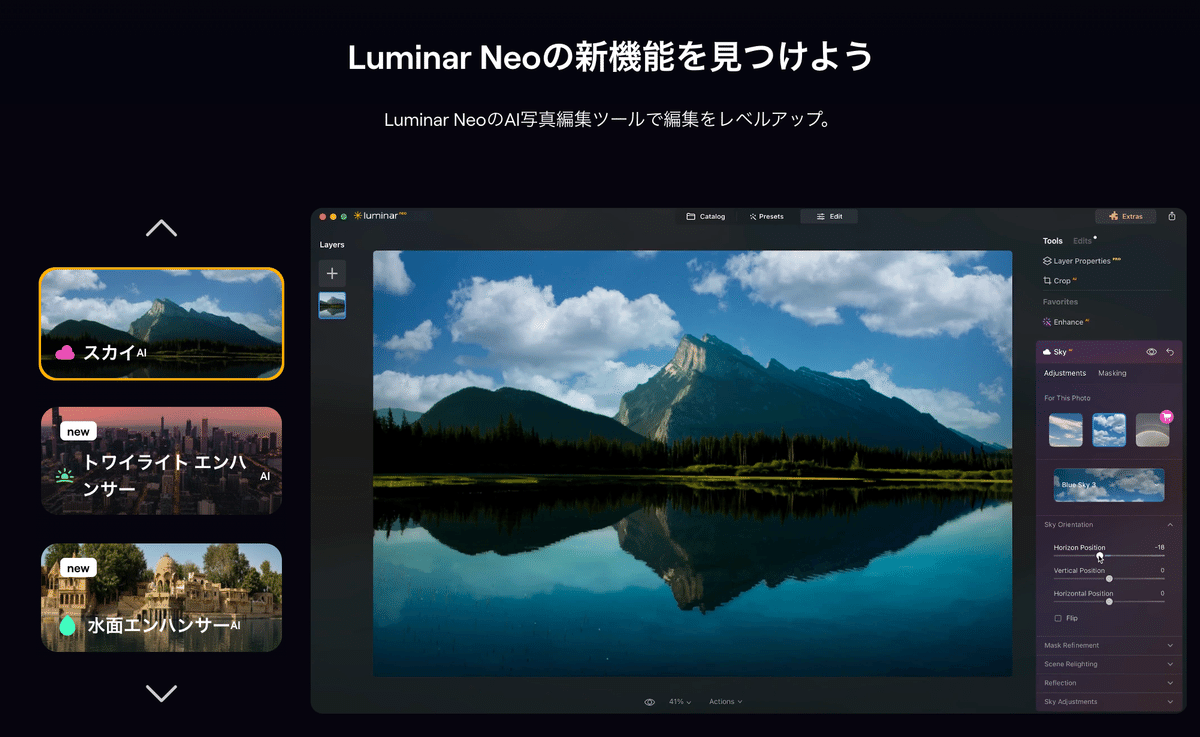Screen dimensions: 1200x737
Task: Open Layer Properties tool
Action: pyautogui.click(x=1081, y=261)
